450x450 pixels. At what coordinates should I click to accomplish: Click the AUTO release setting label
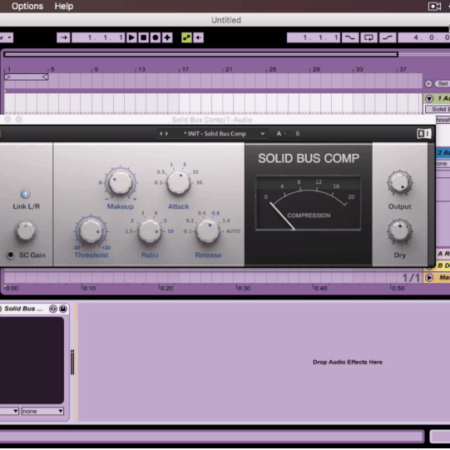(233, 231)
